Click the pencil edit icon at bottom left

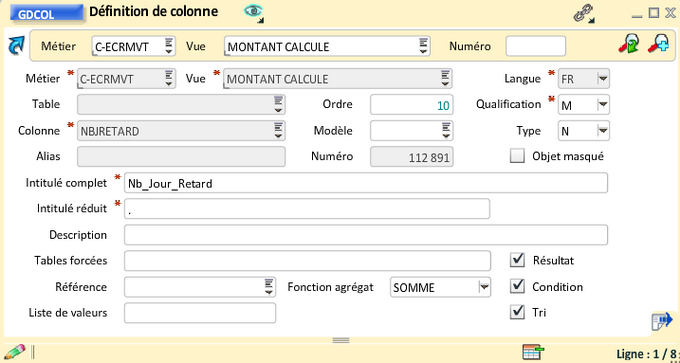tap(13, 351)
